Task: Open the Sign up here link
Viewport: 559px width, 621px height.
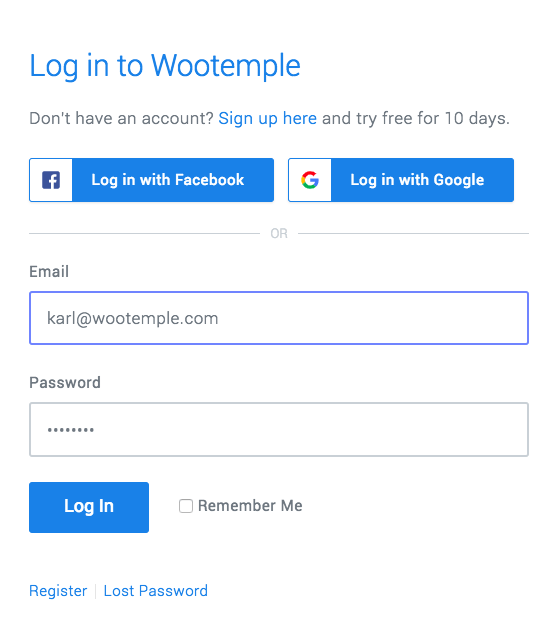Action: click(x=267, y=118)
